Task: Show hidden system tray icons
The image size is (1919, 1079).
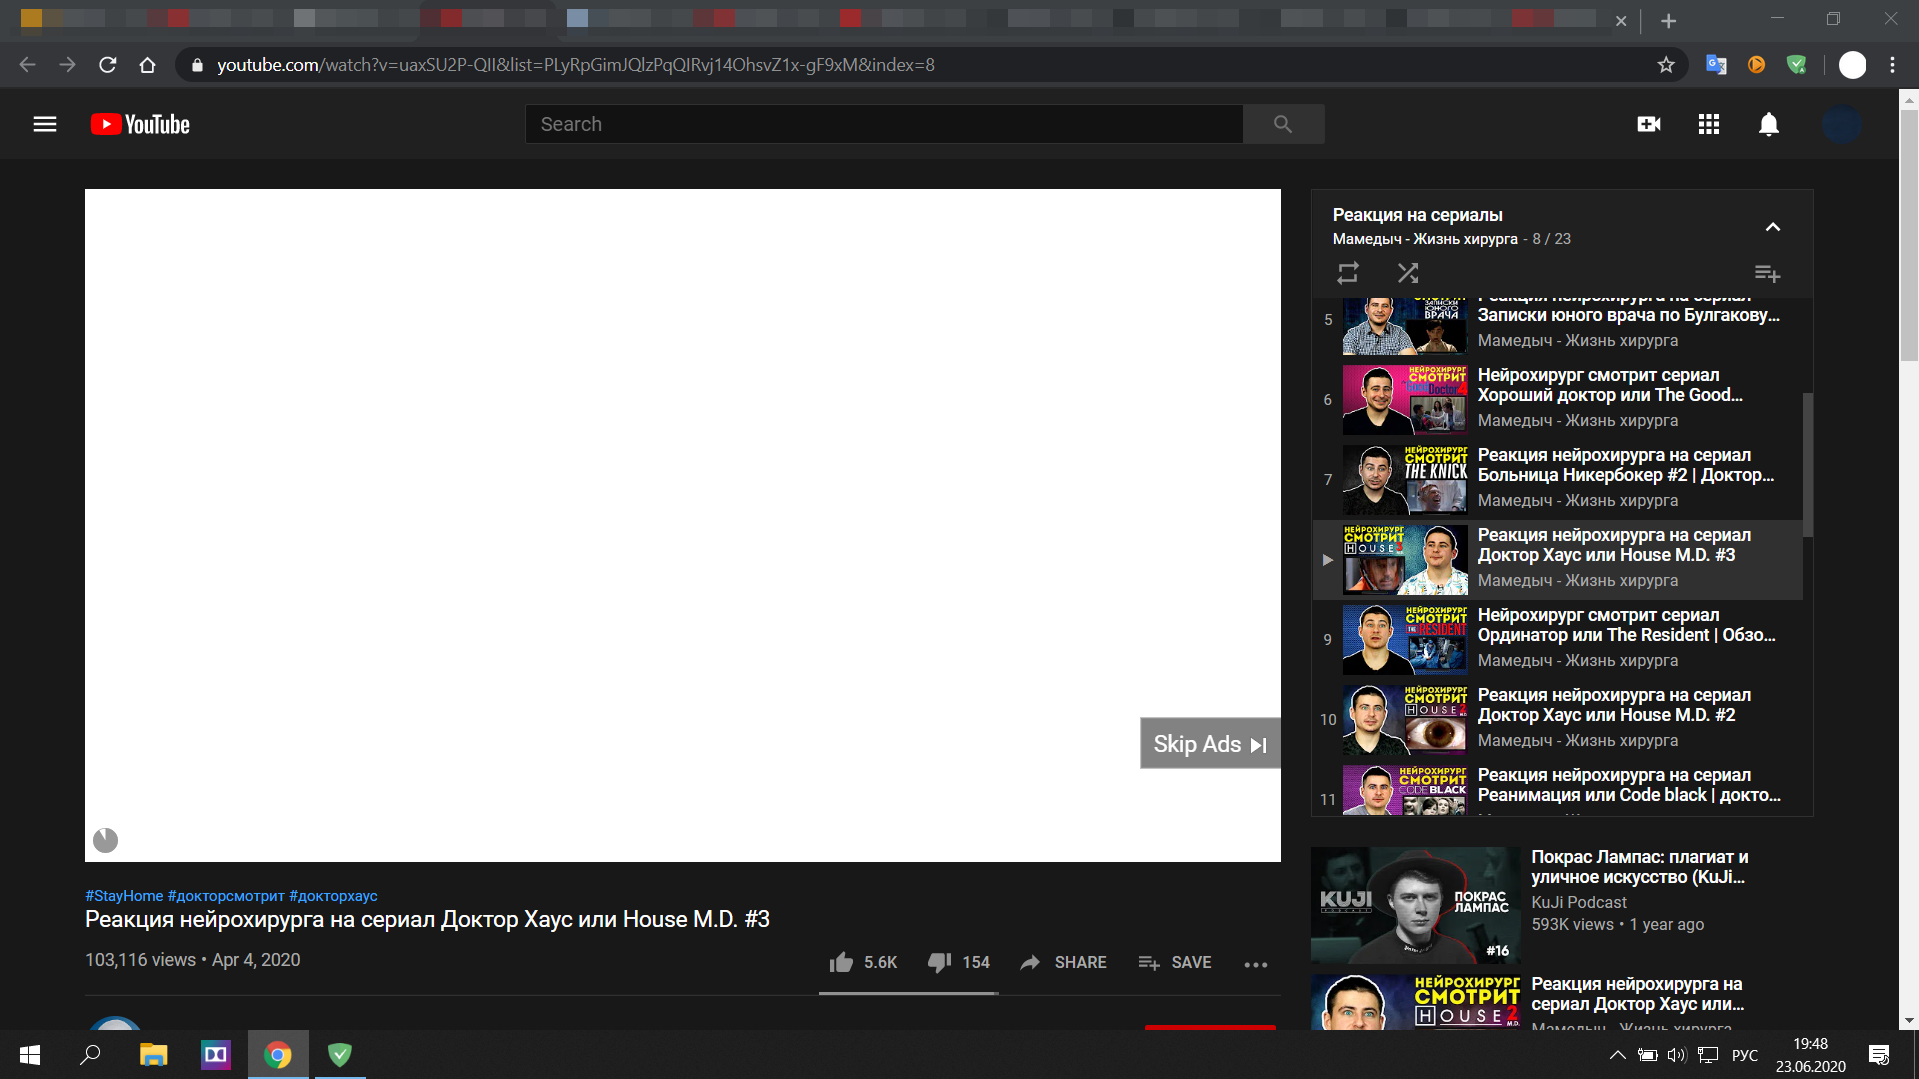Action: (1617, 1055)
